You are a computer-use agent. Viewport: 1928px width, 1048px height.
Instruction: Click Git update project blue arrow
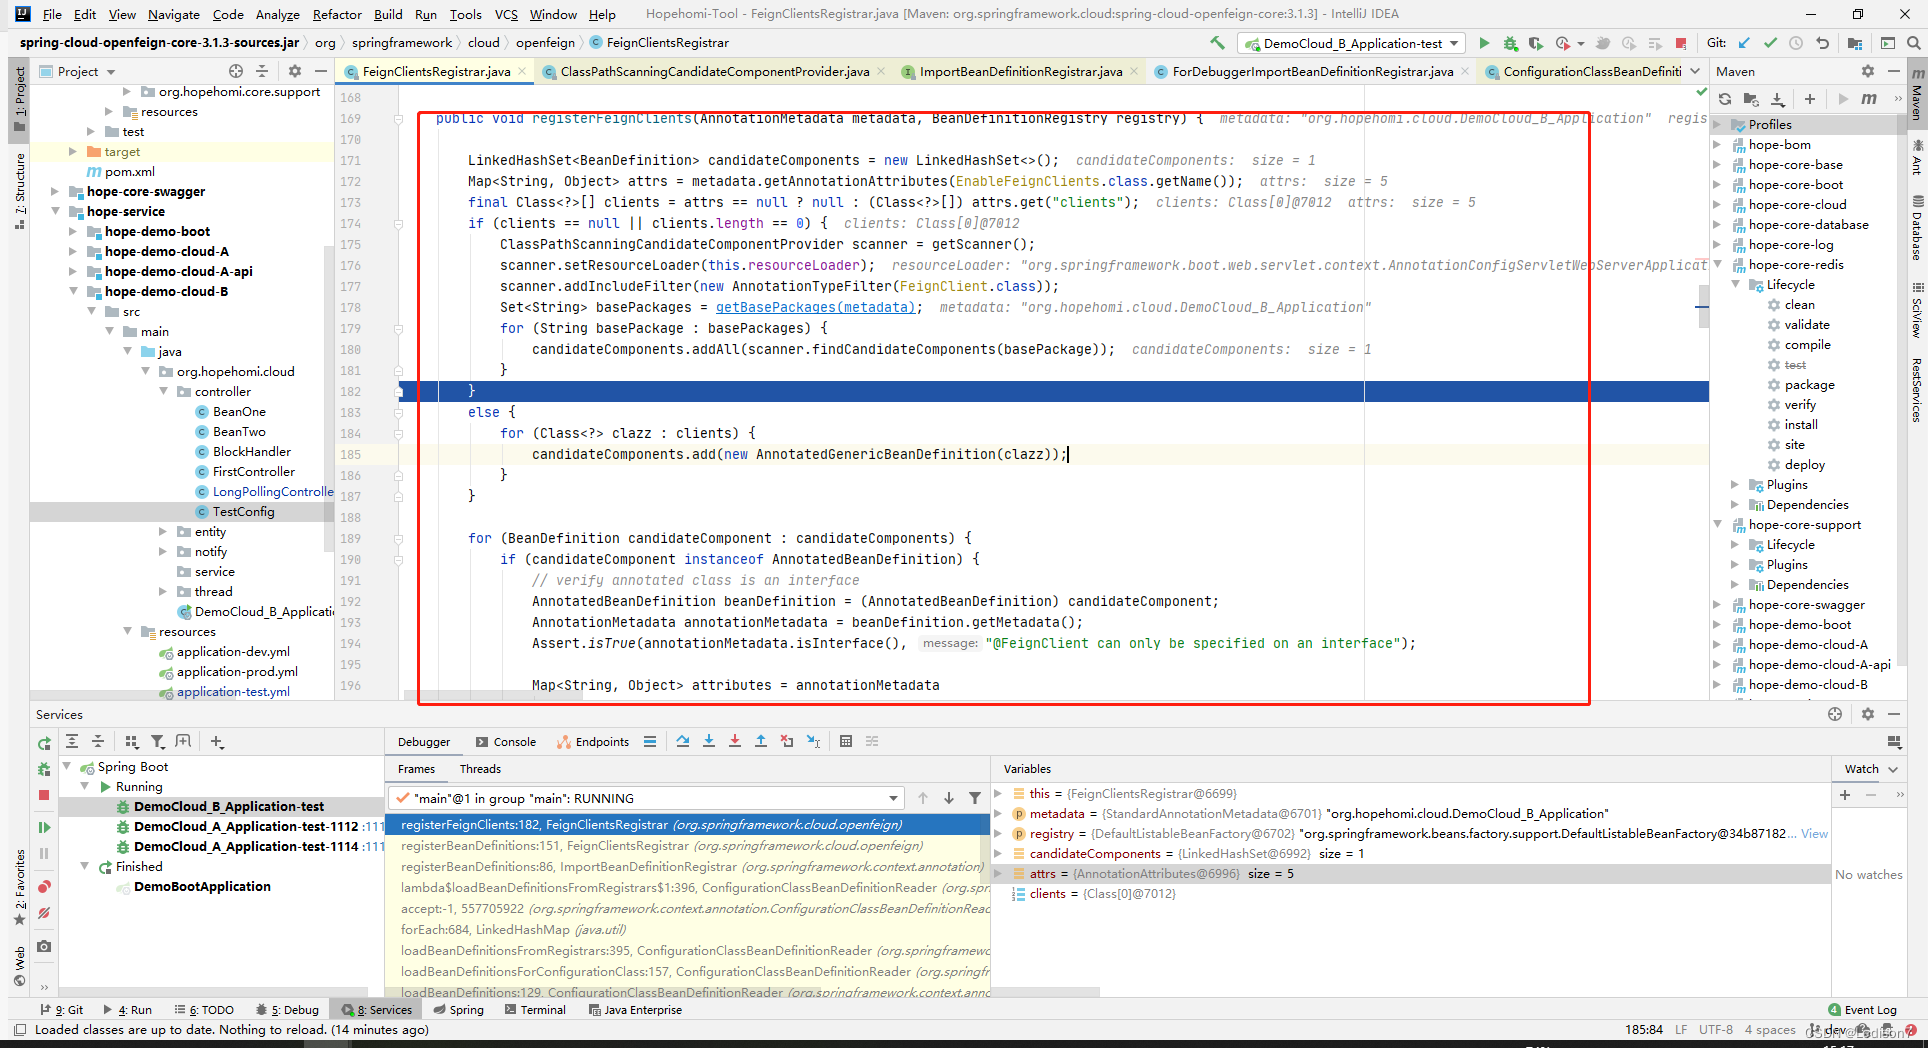1744,43
